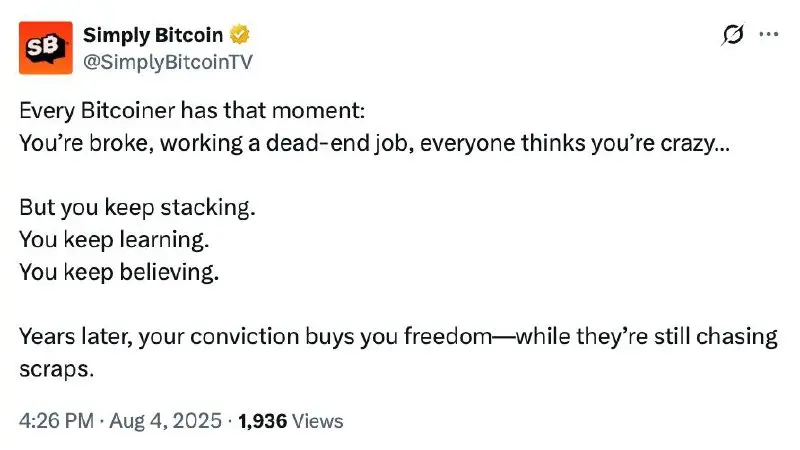Click the line mentioning dead-end job

375,143
